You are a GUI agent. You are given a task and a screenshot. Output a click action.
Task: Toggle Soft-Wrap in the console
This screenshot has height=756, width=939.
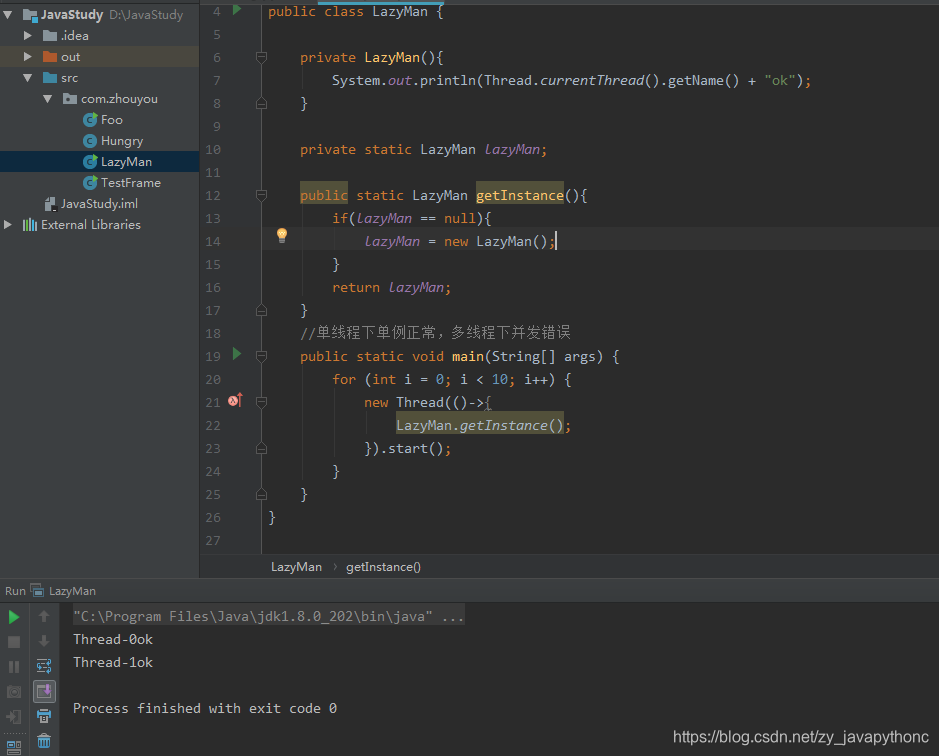coord(44,666)
